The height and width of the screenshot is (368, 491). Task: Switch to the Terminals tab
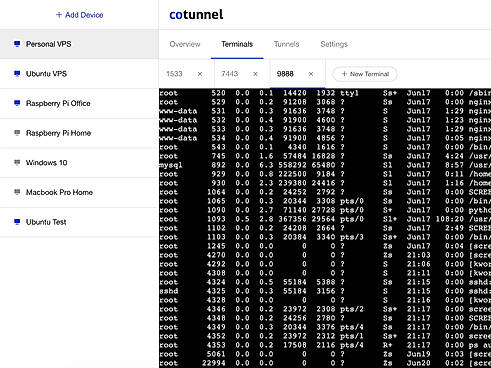(x=237, y=44)
